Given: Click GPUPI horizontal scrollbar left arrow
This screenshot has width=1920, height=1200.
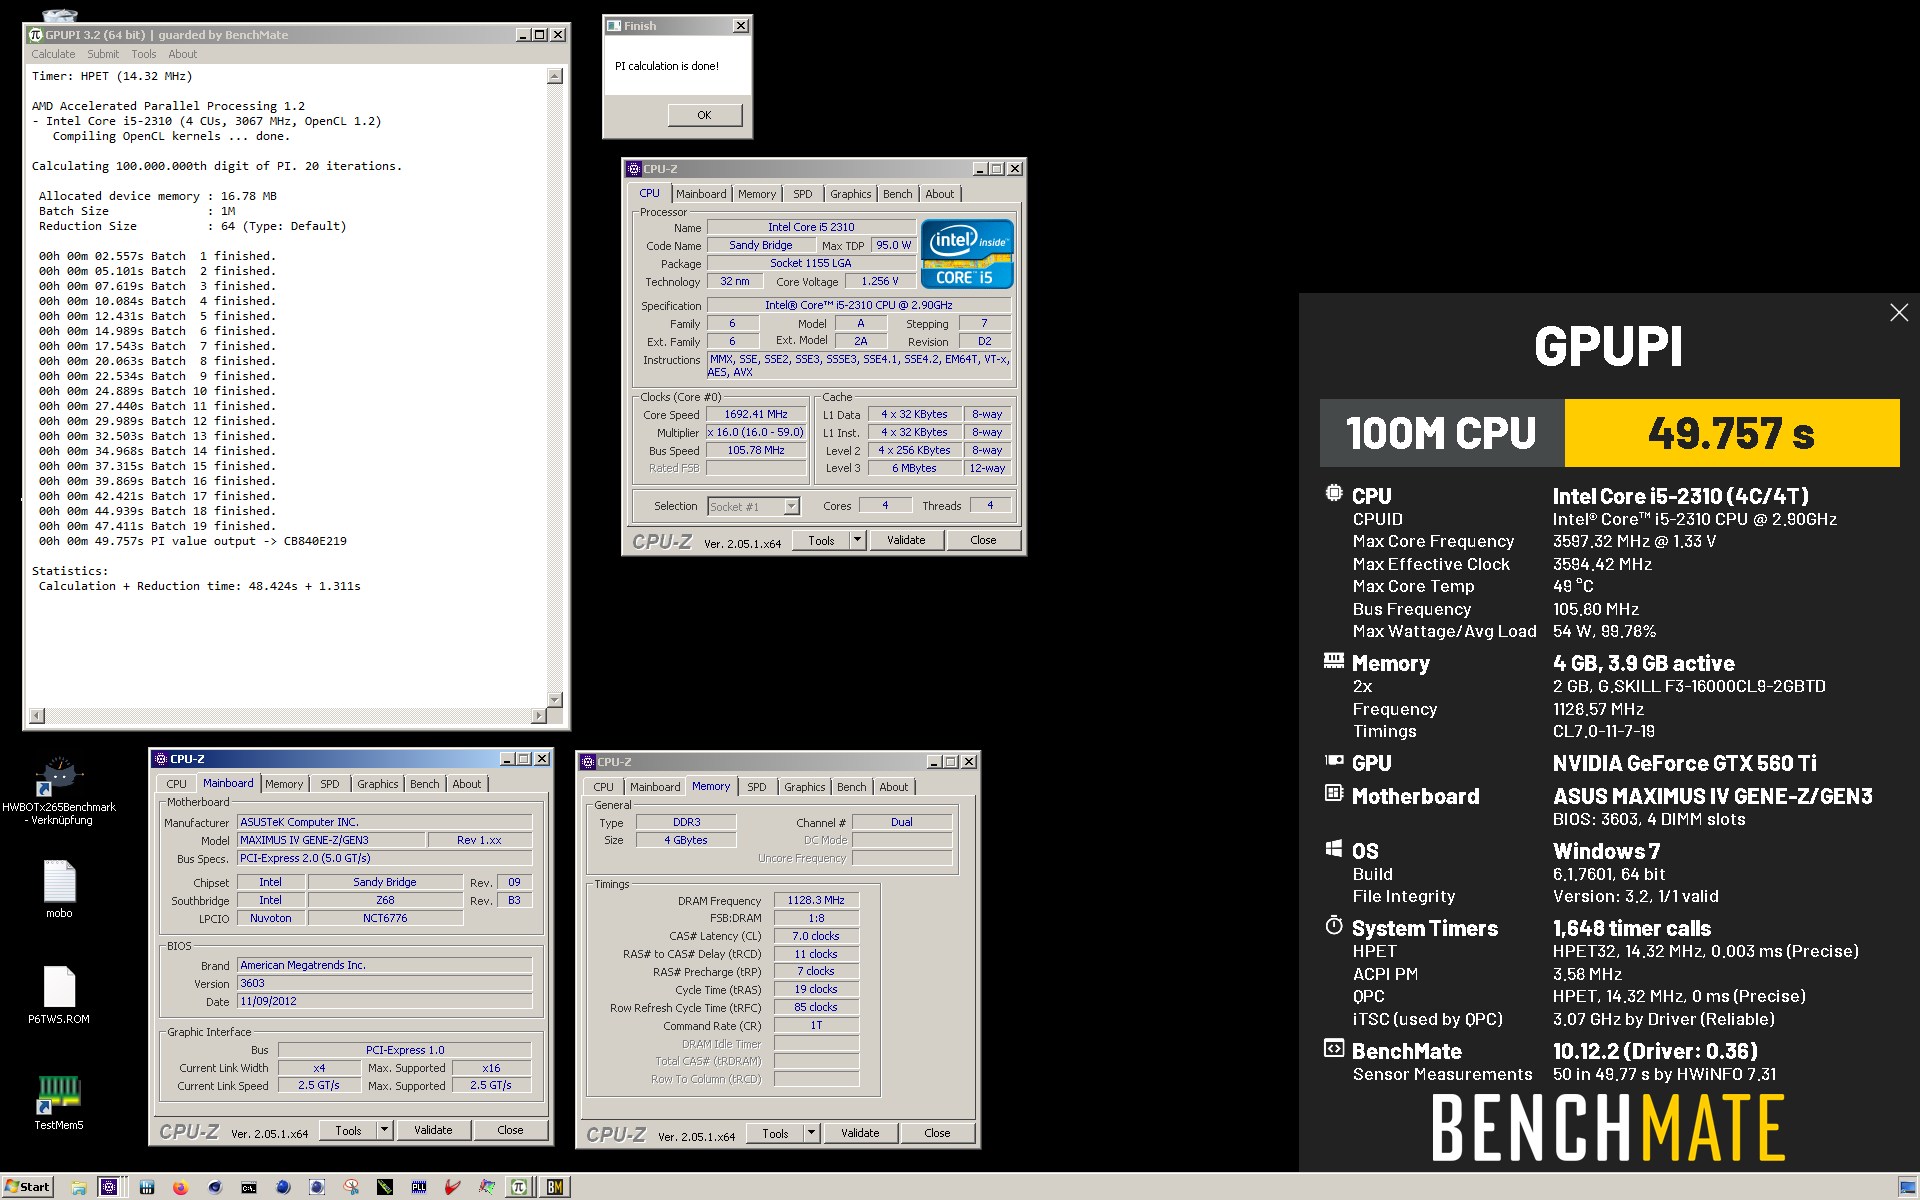Looking at the screenshot, I should pyautogui.click(x=37, y=715).
